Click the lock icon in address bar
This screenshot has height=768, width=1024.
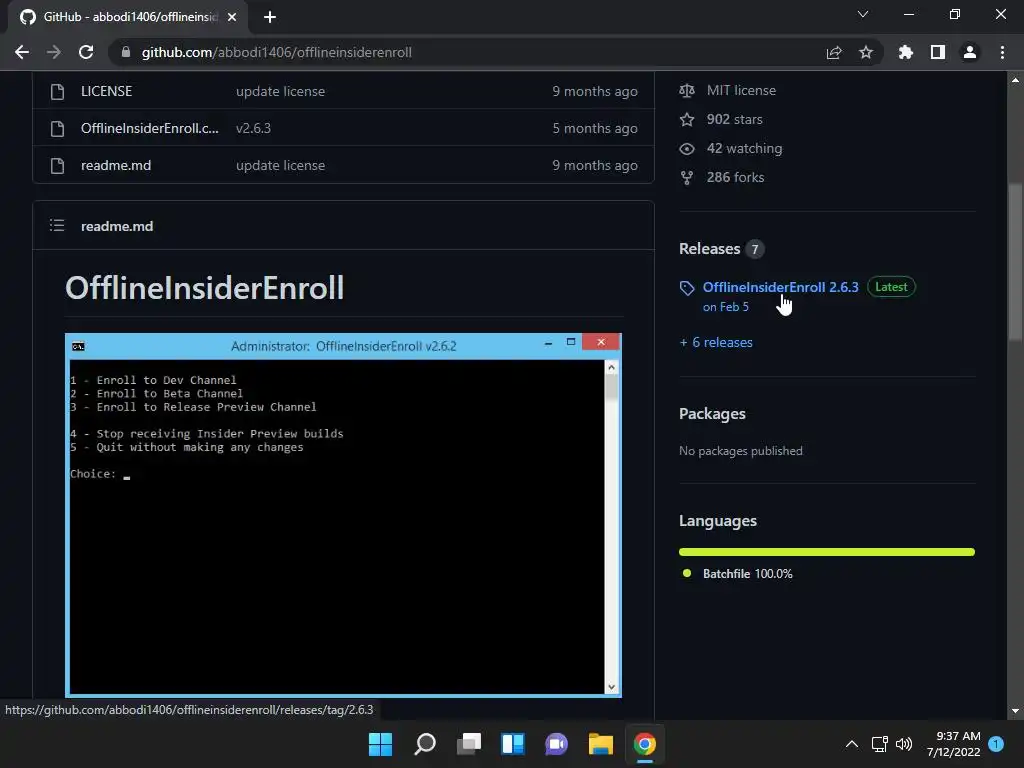(126, 52)
